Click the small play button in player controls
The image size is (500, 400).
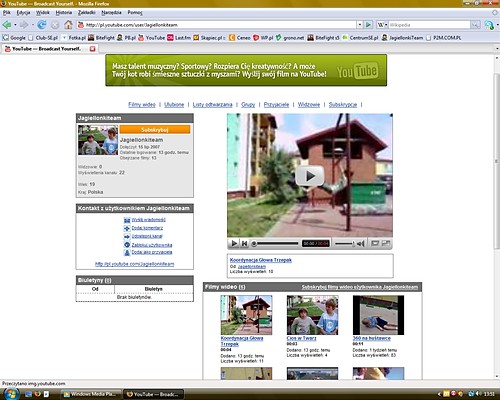tap(234, 244)
